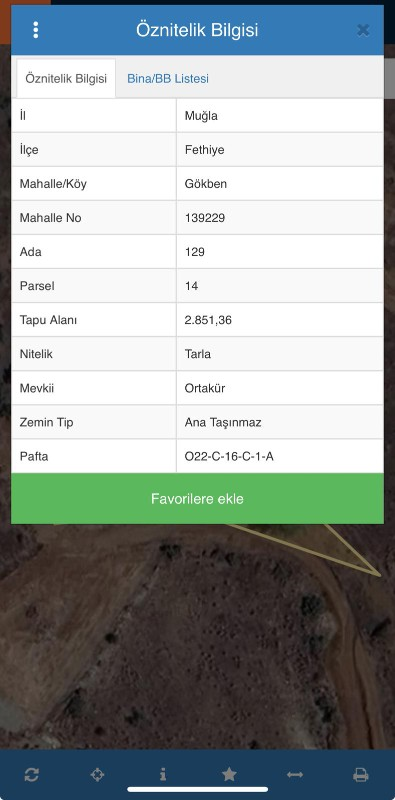The image size is (395, 800).
Task: Open favorites with the star icon
Action: 229,774
